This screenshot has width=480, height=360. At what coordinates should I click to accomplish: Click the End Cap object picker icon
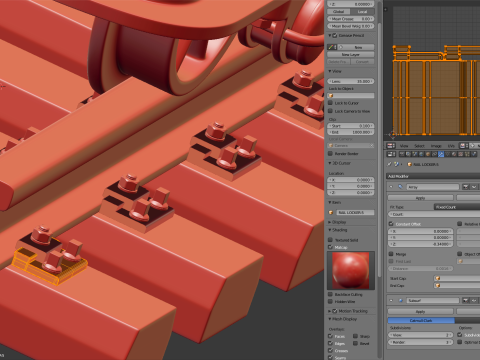[x=438, y=285]
